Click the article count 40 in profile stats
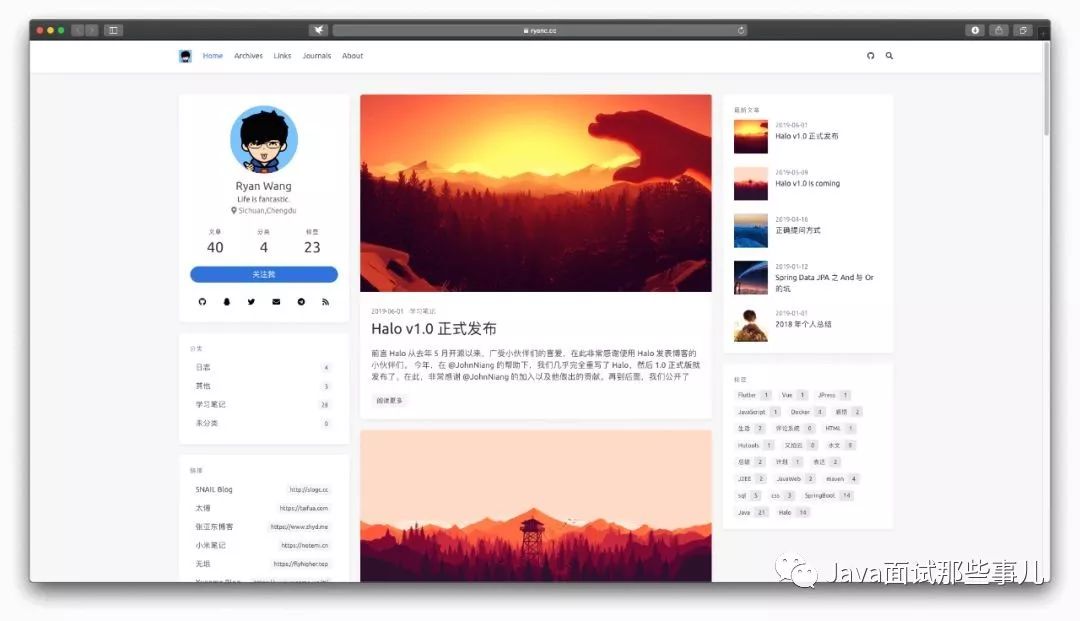The width and height of the screenshot is (1080, 621). [215, 247]
